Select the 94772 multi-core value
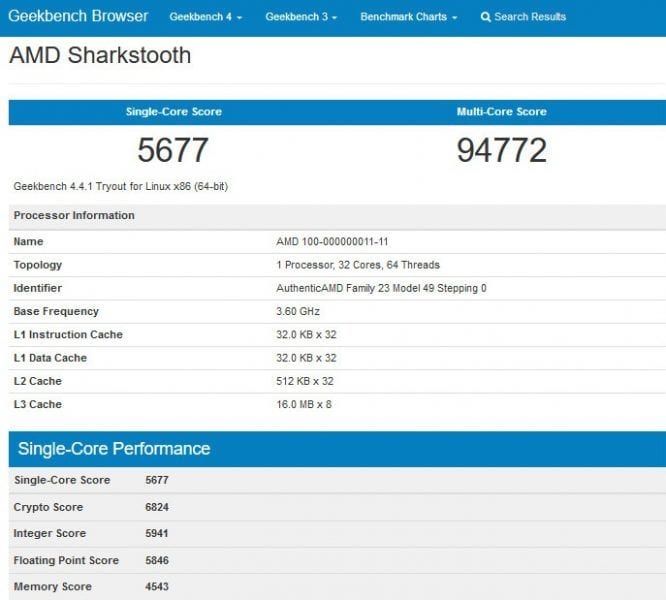666x600 pixels. (x=502, y=150)
